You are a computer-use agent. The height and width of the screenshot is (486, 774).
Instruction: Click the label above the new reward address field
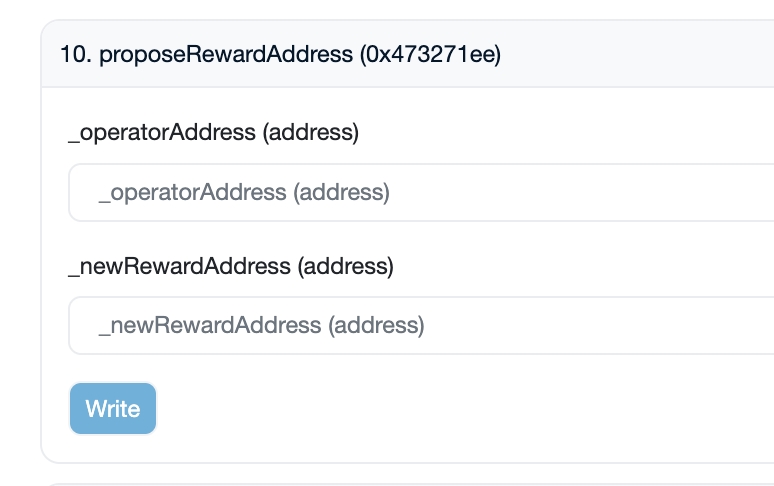point(231,267)
